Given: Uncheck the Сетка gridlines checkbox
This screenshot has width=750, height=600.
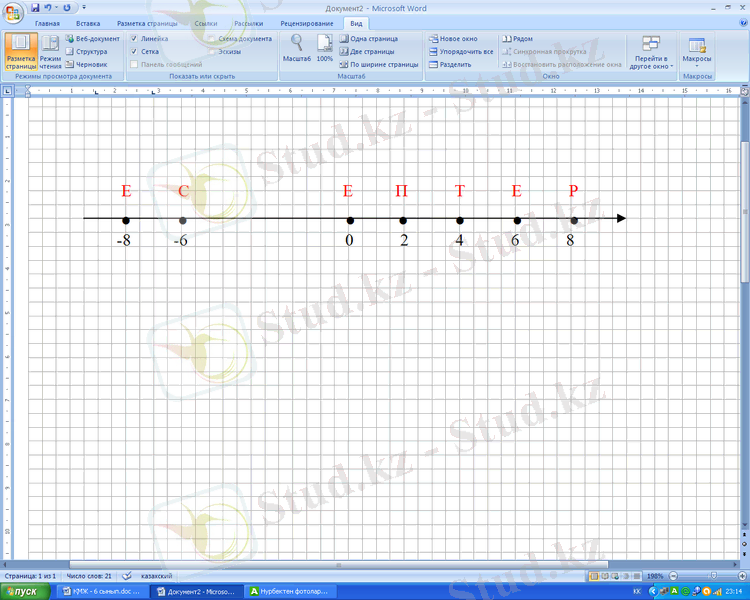Looking at the screenshot, I should tap(134, 51).
